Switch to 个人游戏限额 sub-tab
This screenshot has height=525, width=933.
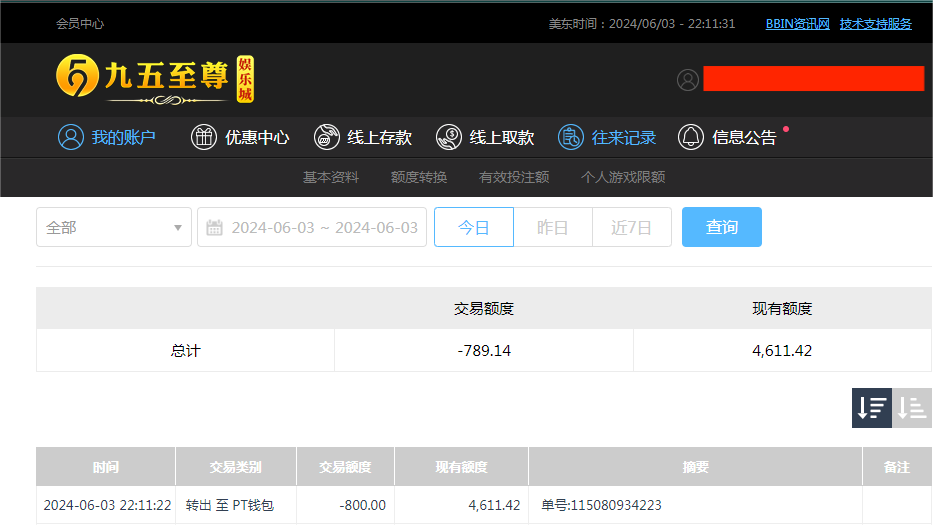623,177
